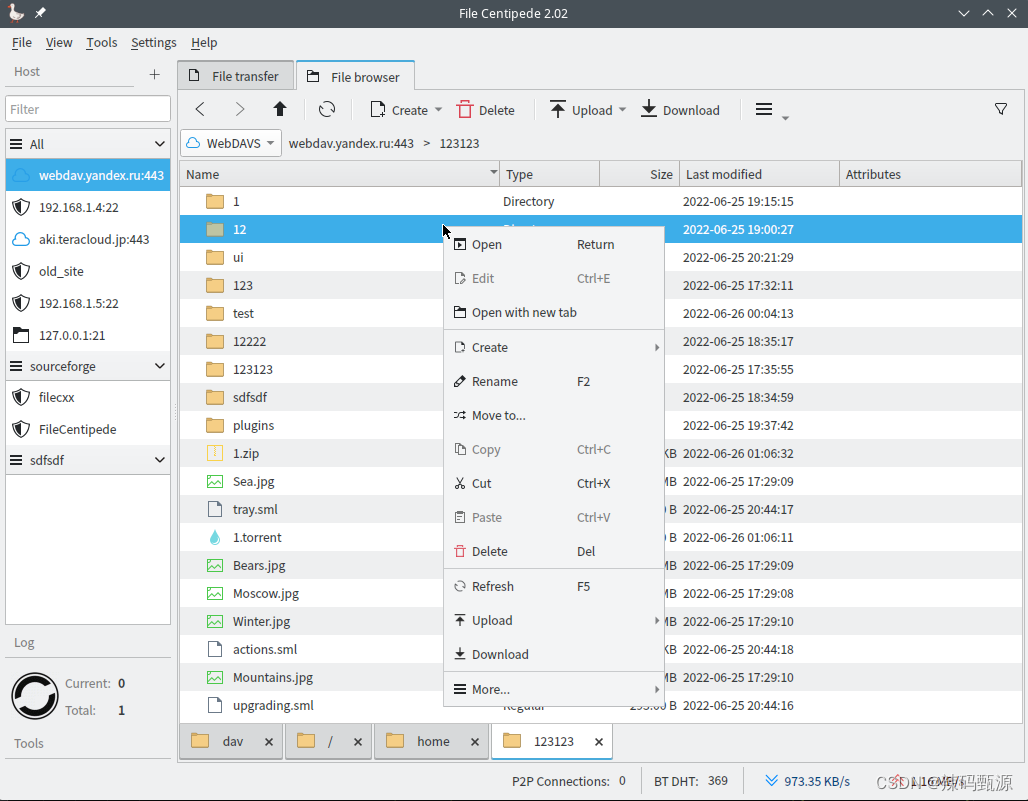Choose Cut in the context menu
1028x801 pixels.
tap(554, 484)
